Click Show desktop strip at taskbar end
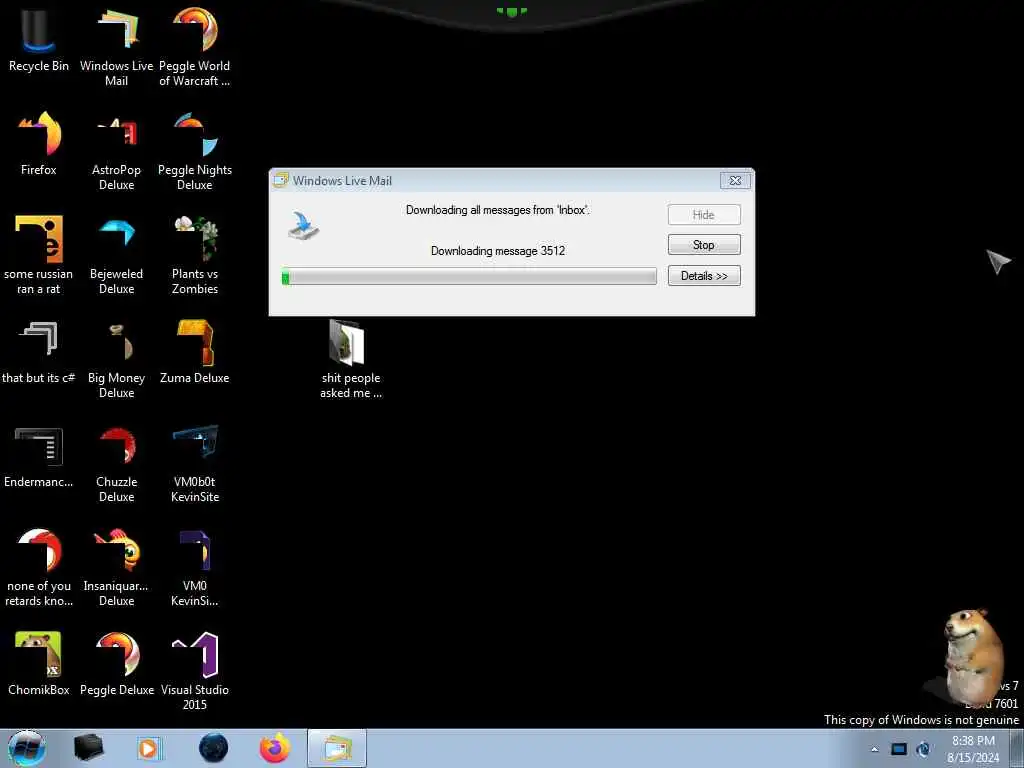Screen dimensions: 1024x768 (x=1017, y=748)
